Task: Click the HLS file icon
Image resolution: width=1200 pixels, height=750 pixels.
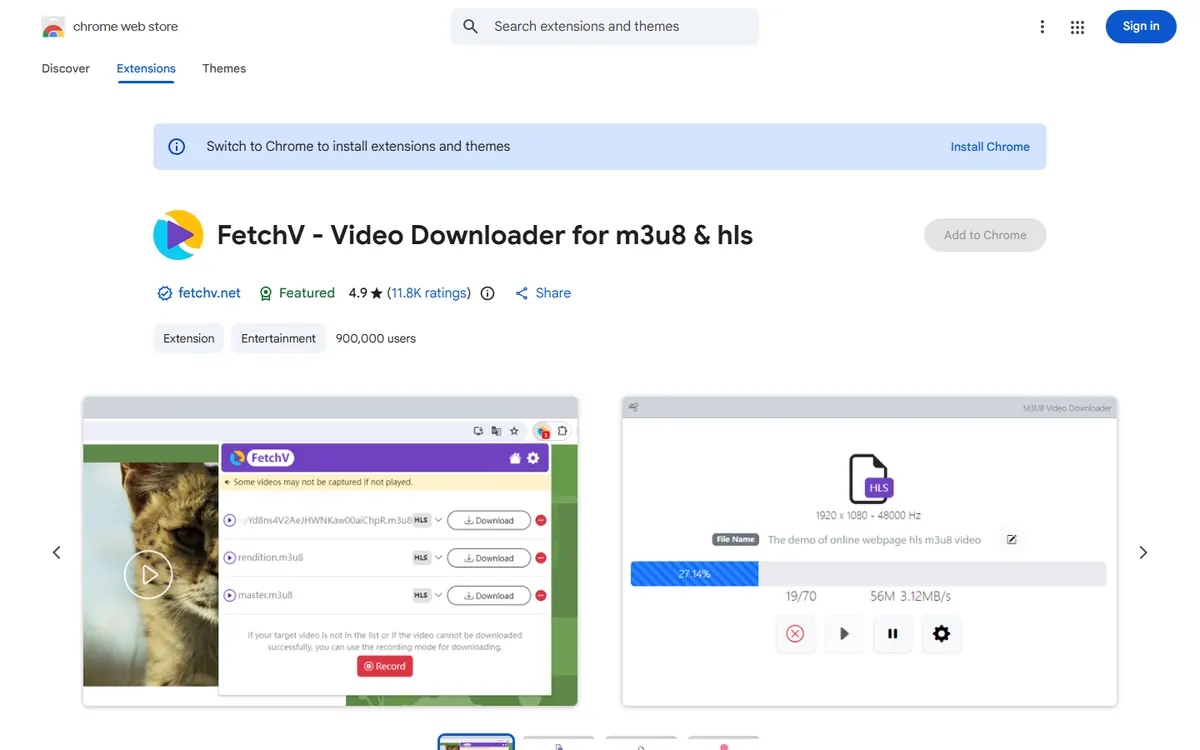Action: [x=870, y=478]
